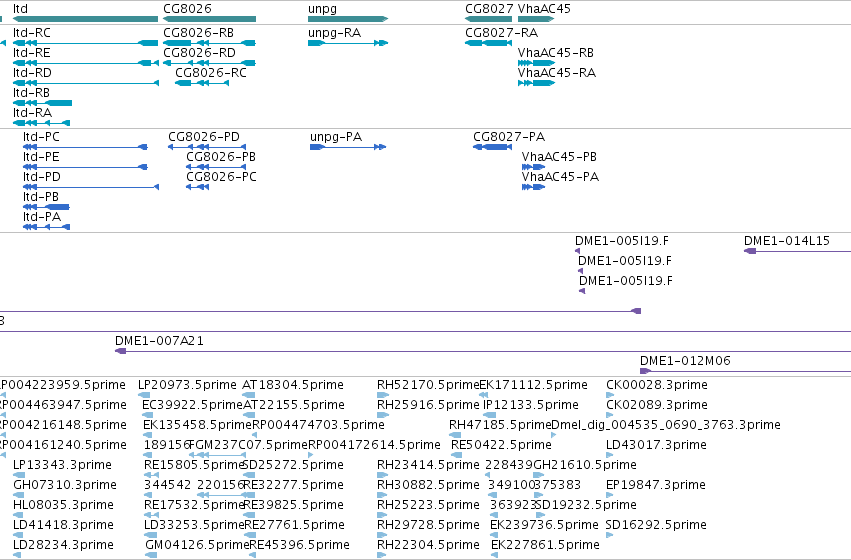The image size is (851, 560).
Task: Click EST AT18304.5prime
Action: point(293,385)
